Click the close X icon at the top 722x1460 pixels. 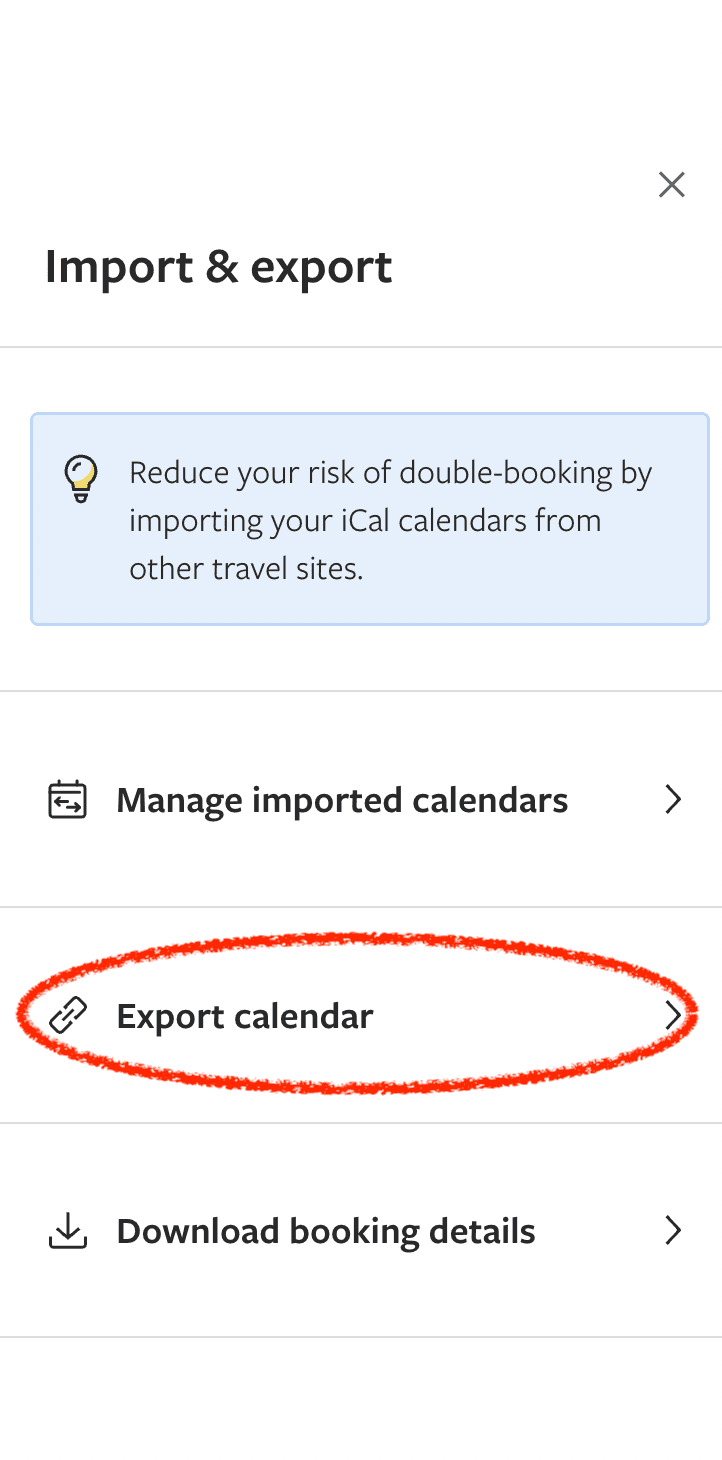click(x=671, y=185)
